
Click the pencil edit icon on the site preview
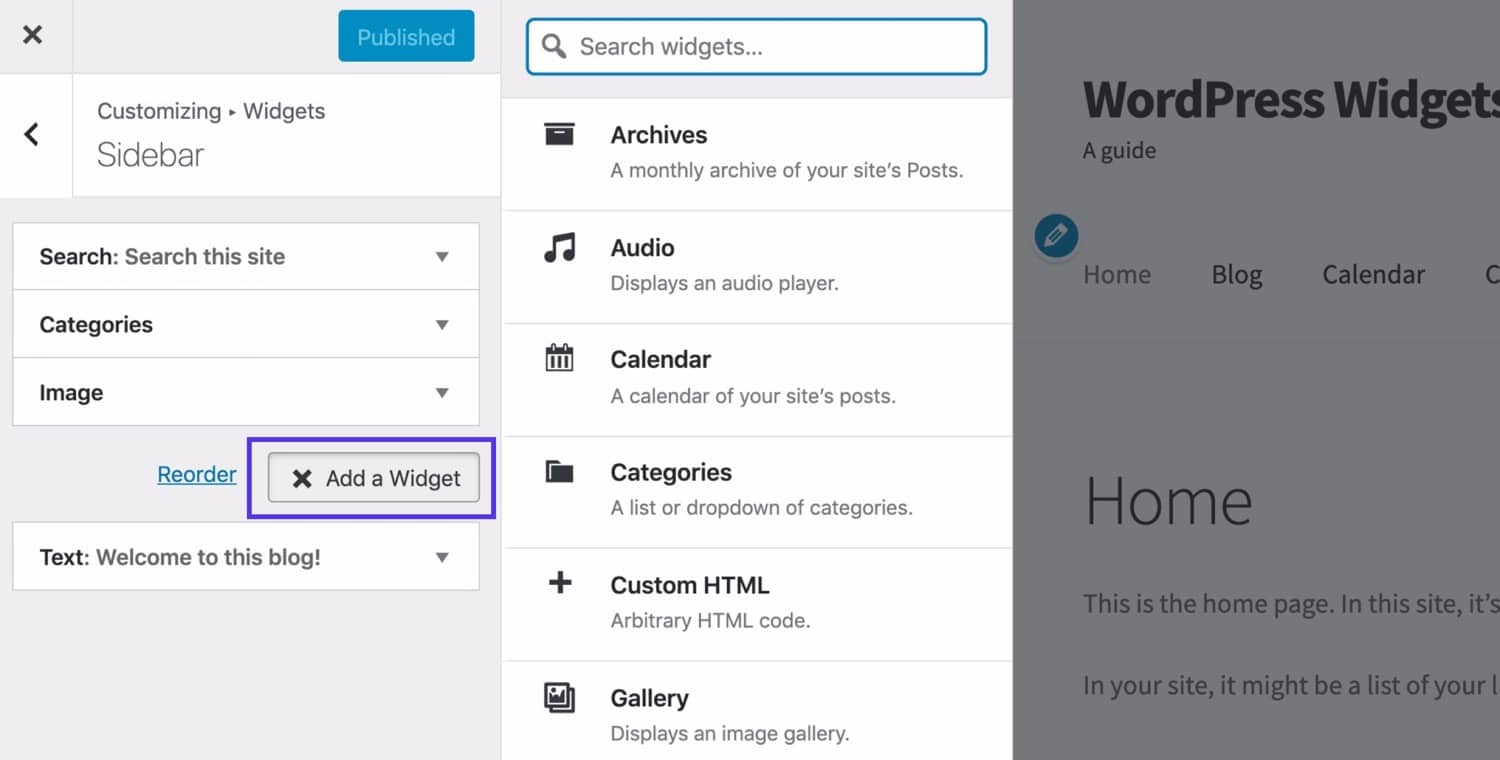point(1056,236)
